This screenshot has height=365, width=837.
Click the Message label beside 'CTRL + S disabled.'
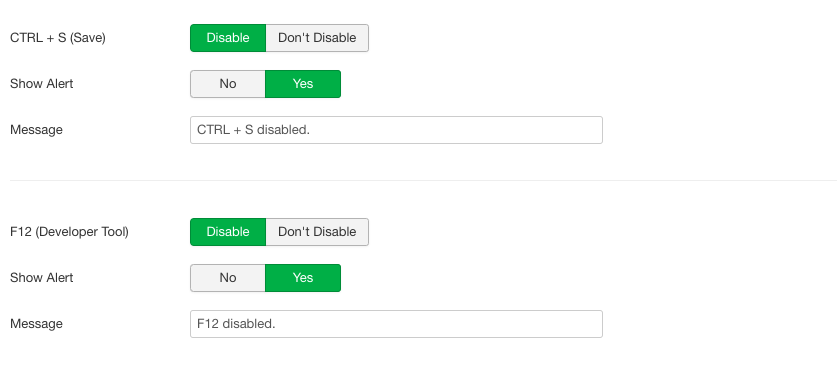pos(36,130)
